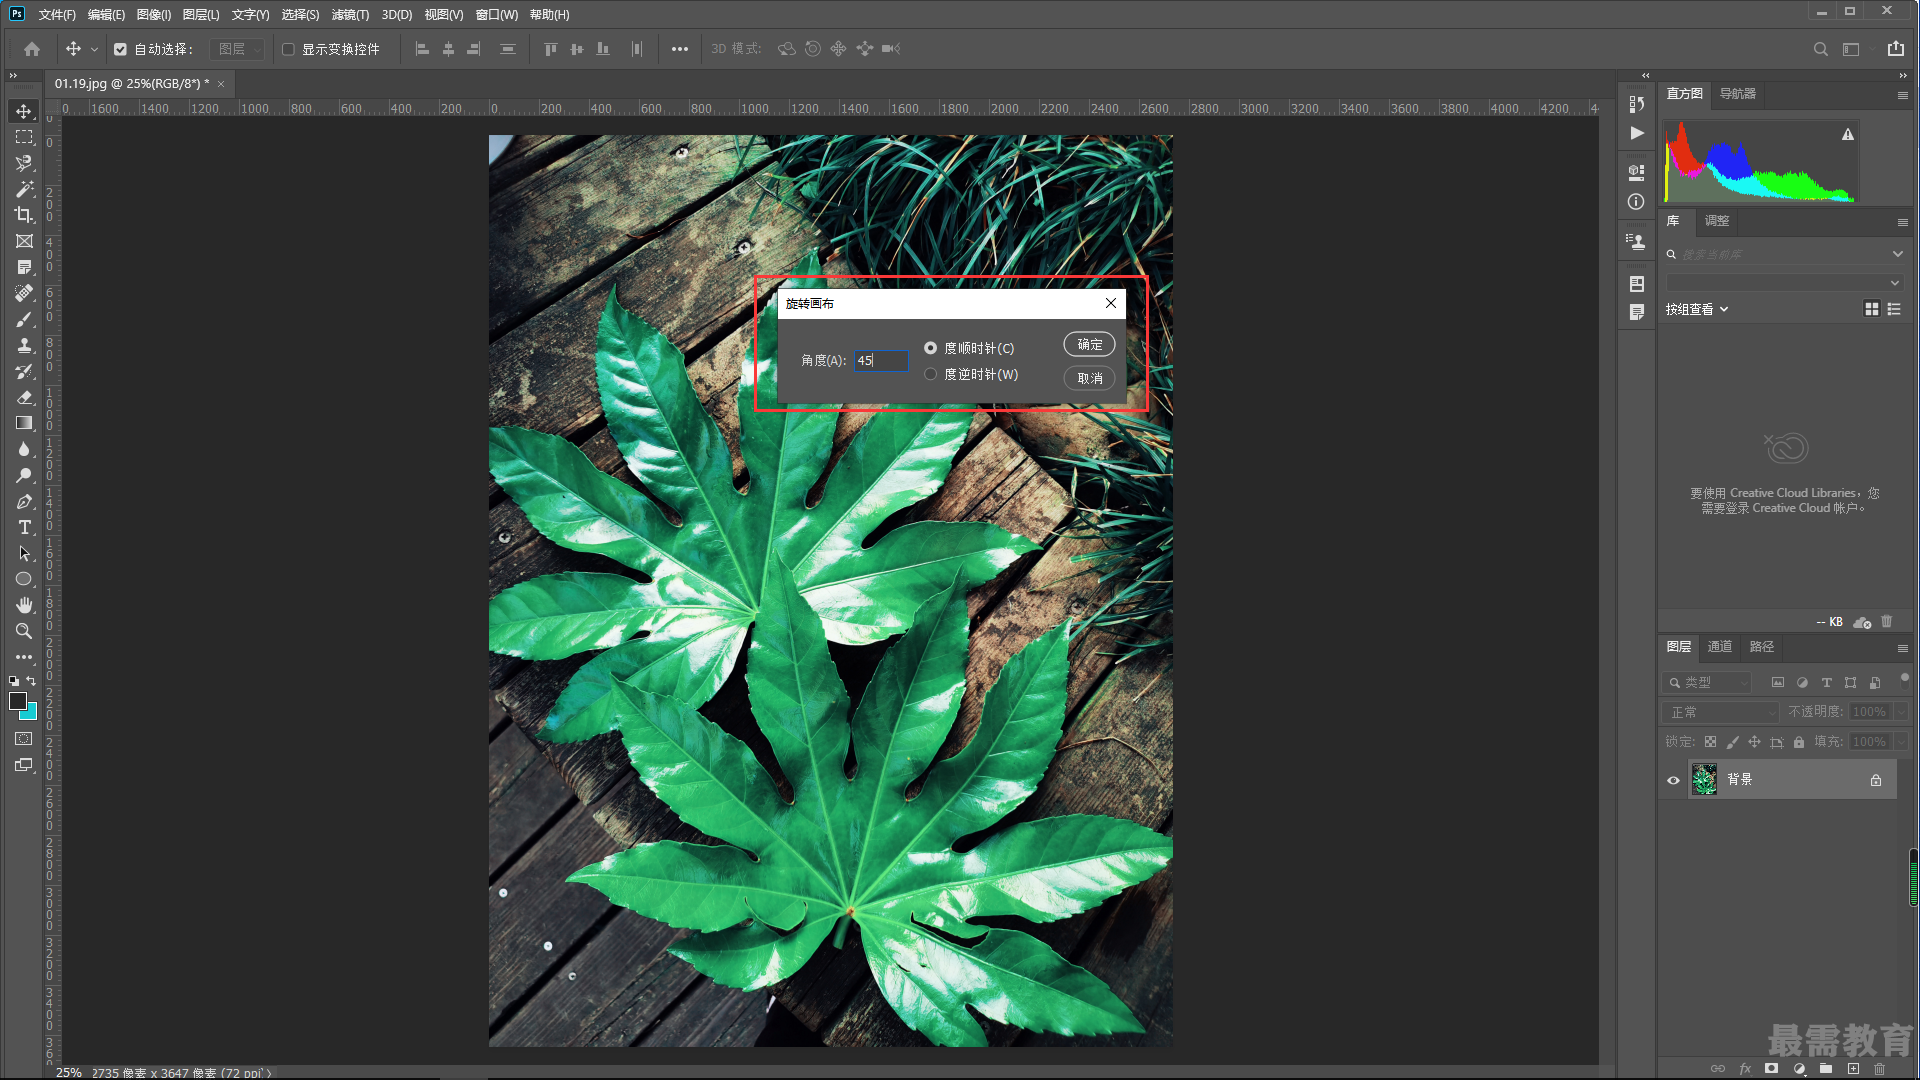Select the Hand tool
The image size is (1920, 1080).
24,605
